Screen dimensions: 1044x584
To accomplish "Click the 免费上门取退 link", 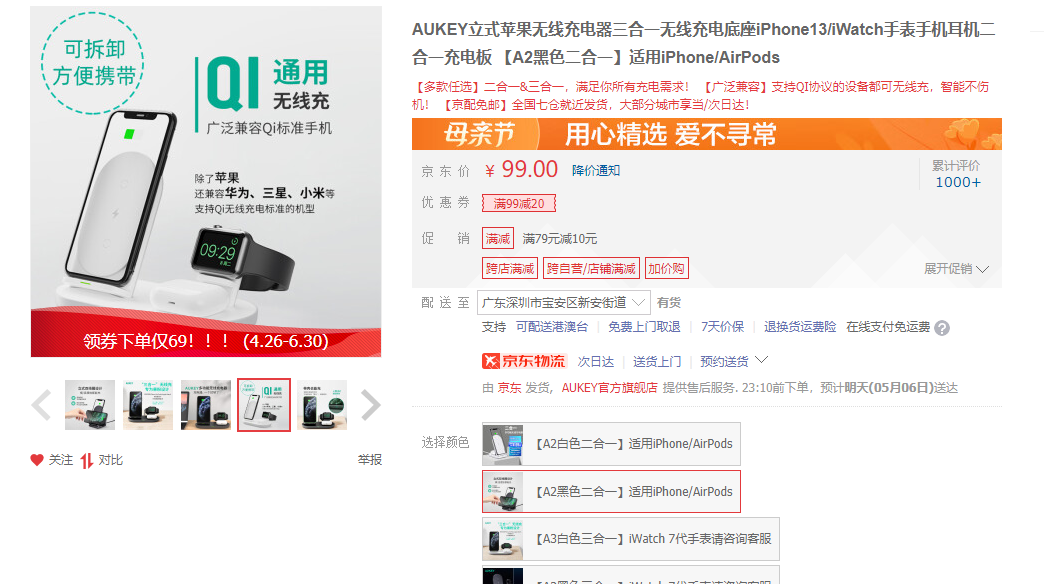I will coord(644,327).
